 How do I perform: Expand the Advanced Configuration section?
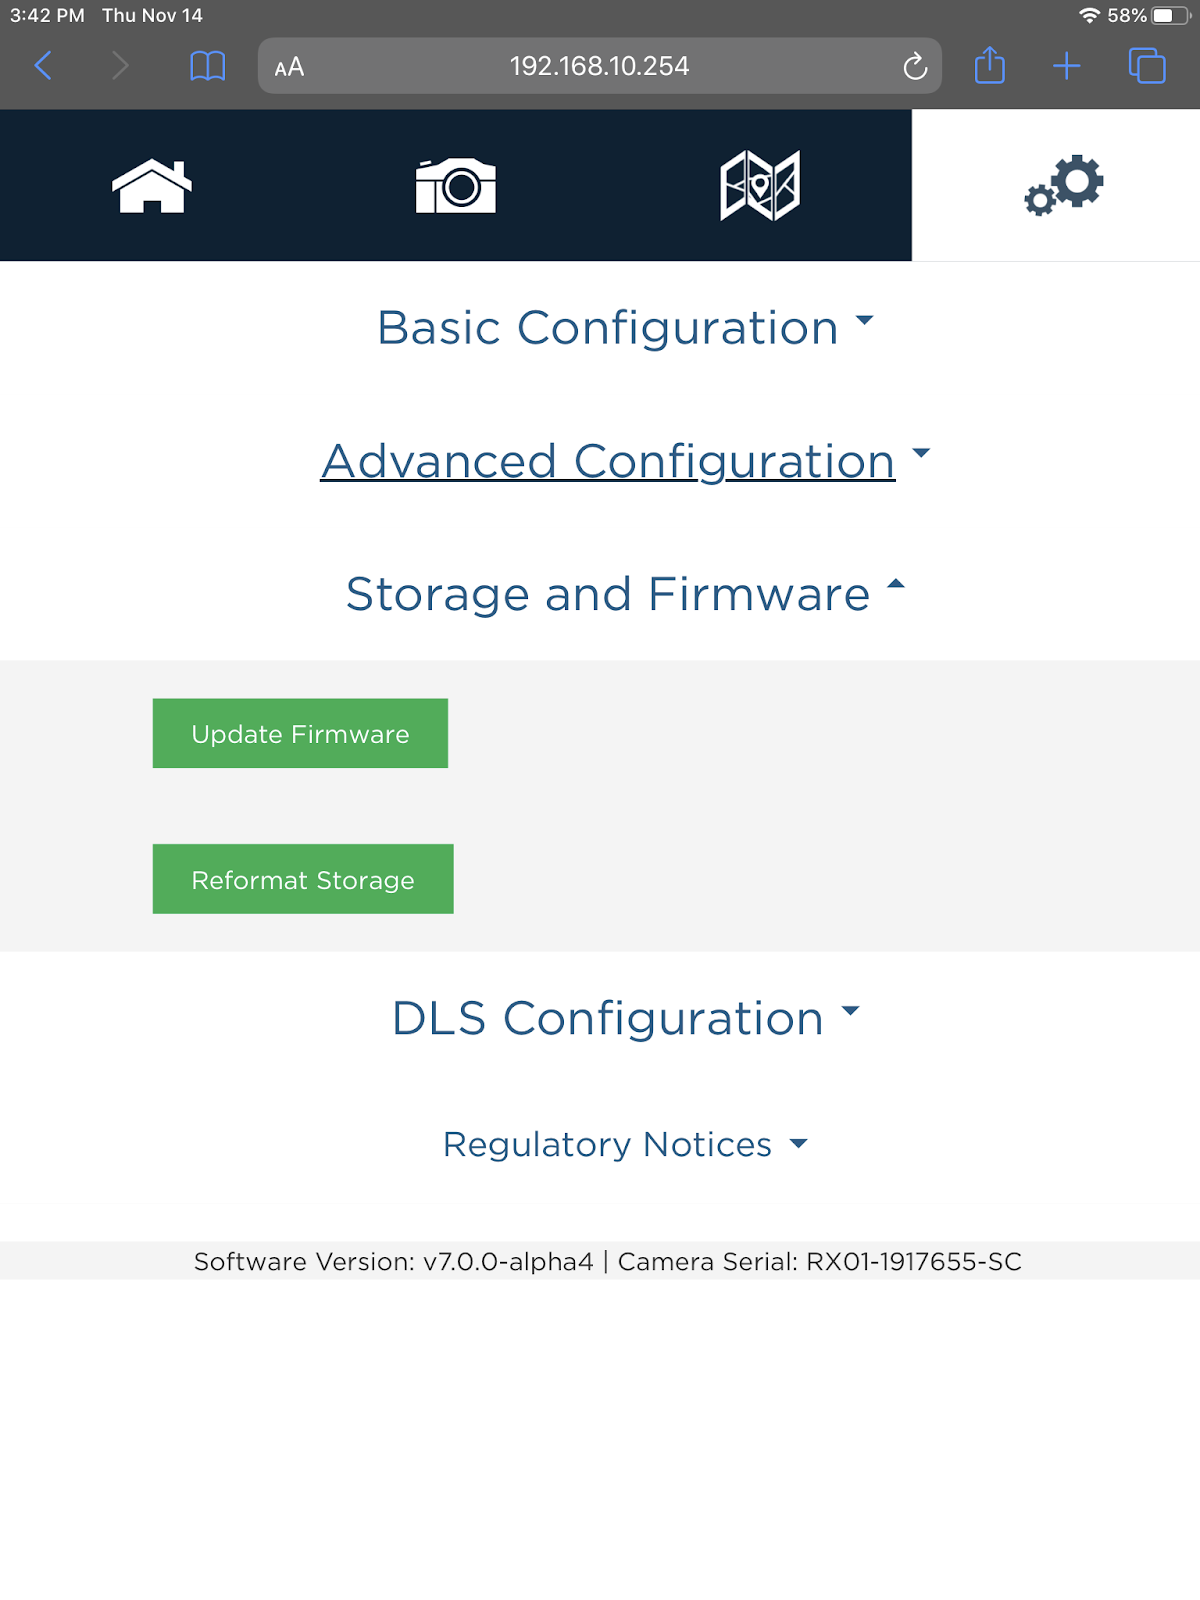click(x=625, y=461)
